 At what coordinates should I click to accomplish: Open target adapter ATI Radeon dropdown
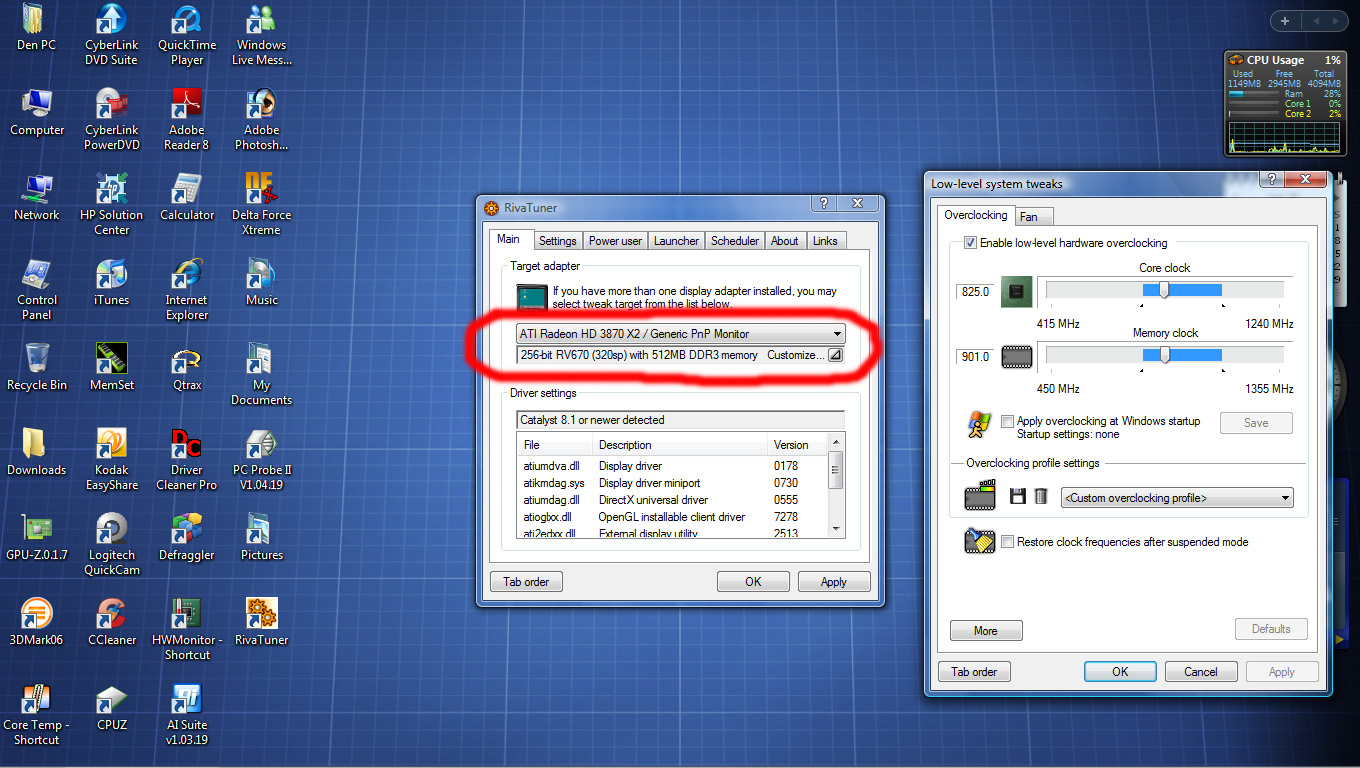coord(681,334)
